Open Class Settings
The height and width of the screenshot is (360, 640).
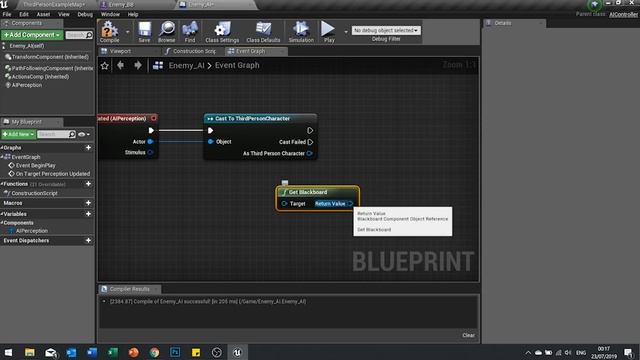[222, 32]
